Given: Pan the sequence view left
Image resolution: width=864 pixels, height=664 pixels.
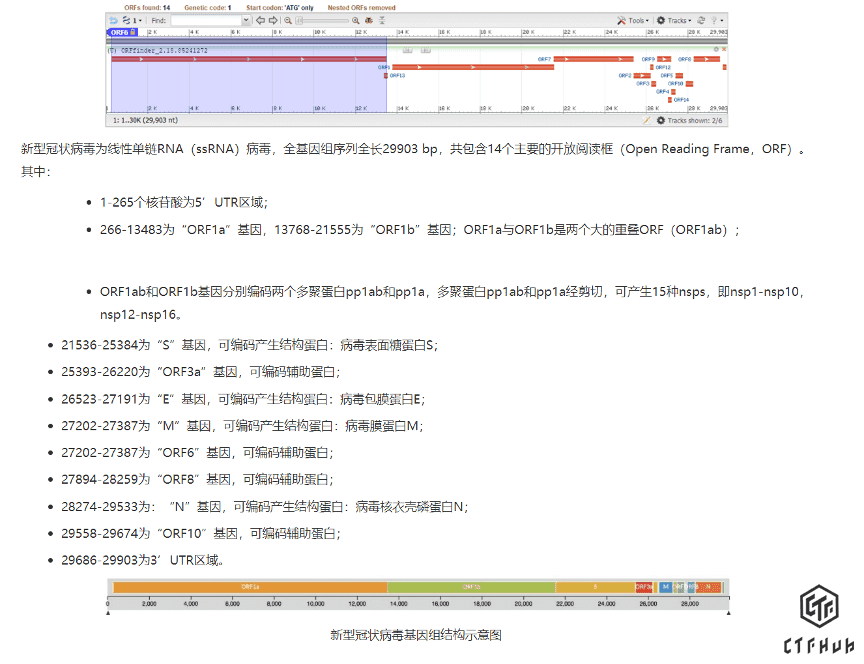Looking at the screenshot, I should [260, 20].
